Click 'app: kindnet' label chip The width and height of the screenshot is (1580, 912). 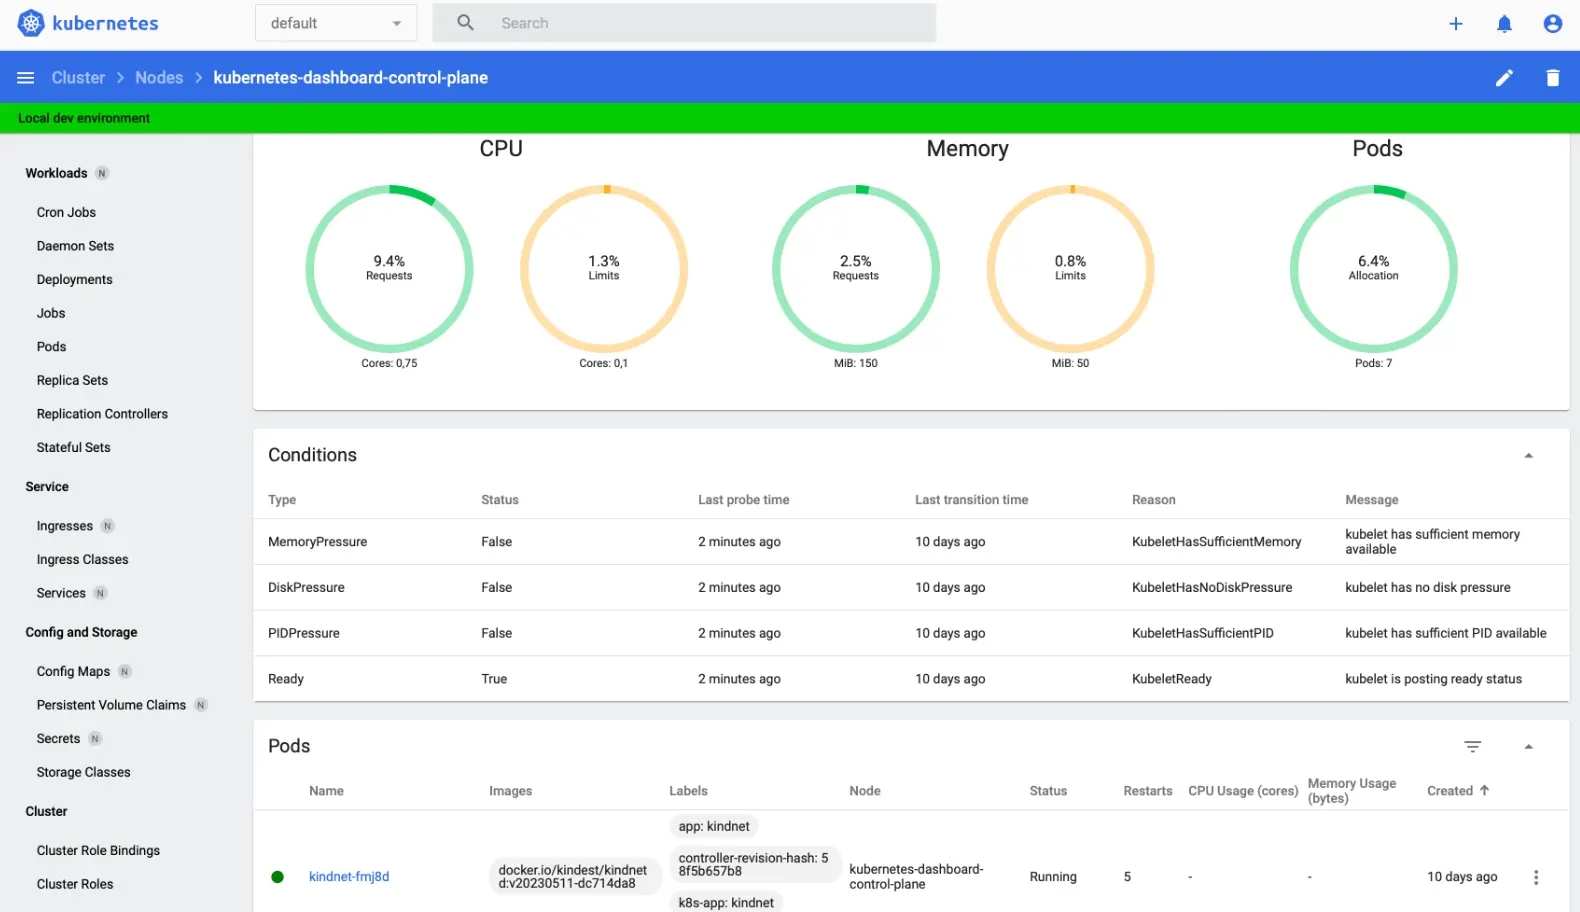click(x=714, y=826)
